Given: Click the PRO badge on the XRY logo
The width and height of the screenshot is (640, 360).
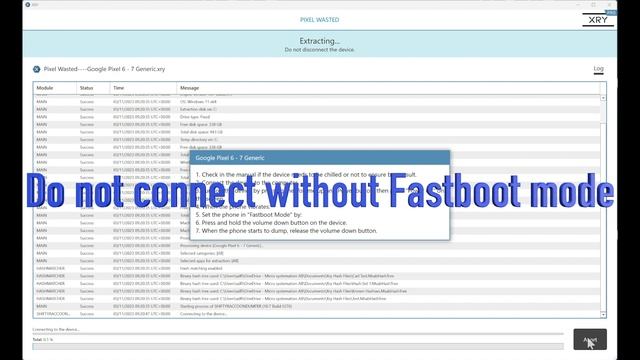Looking at the screenshot, I should [611, 13].
